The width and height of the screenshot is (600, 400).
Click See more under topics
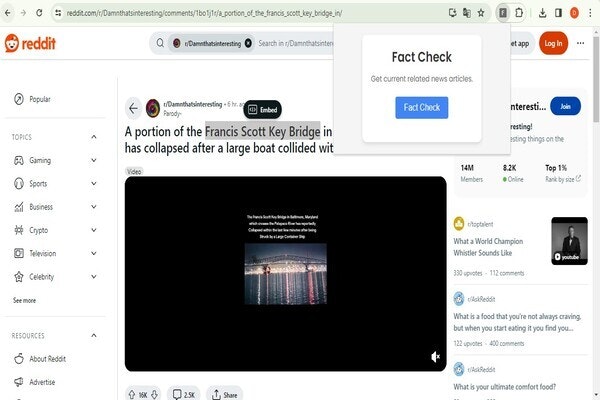[x=24, y=300]
